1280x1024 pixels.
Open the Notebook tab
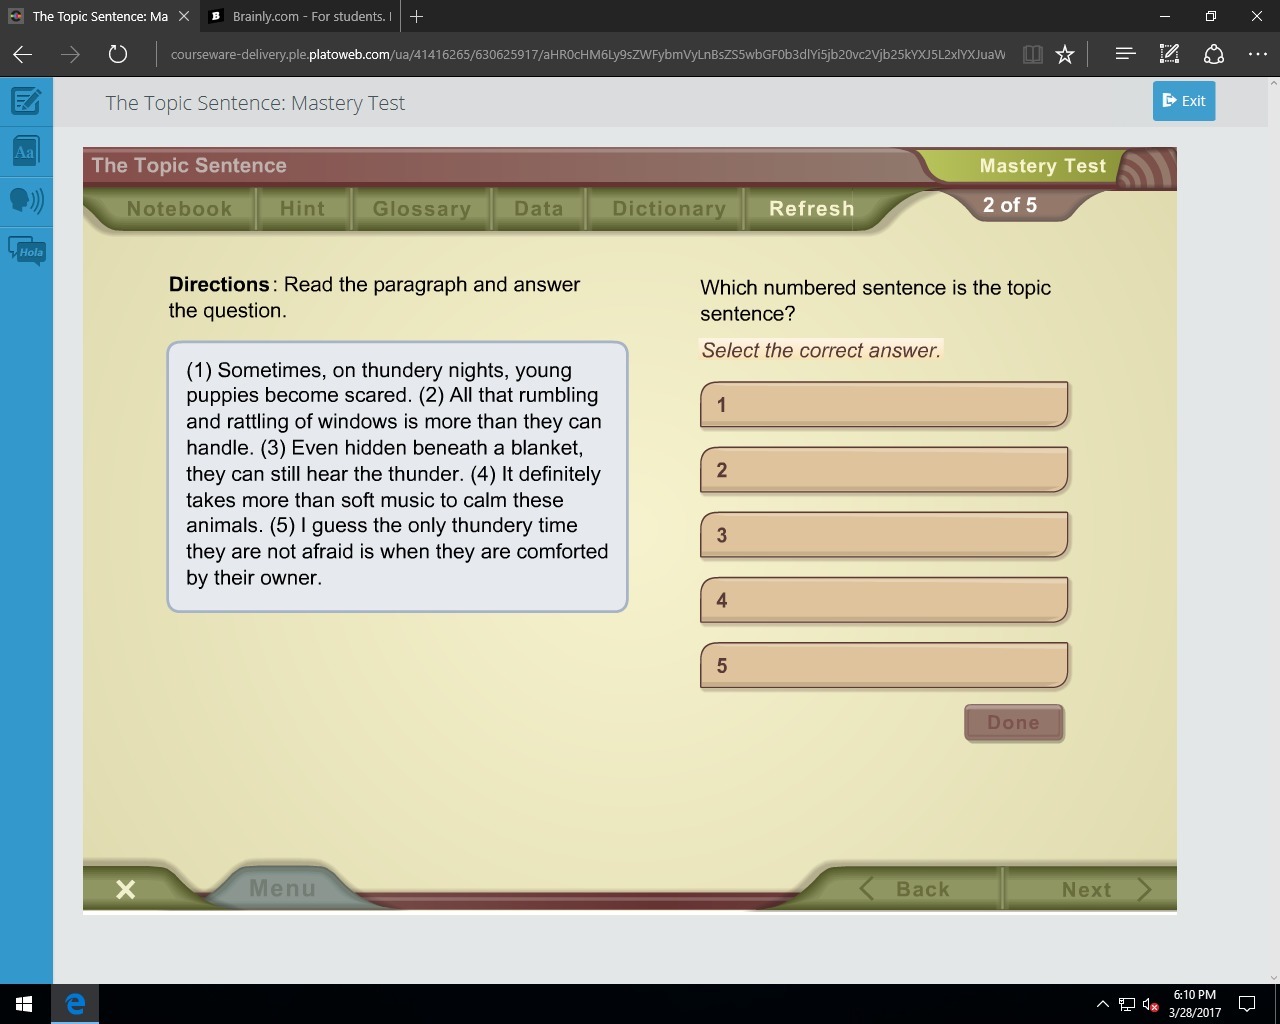[179, 209]
